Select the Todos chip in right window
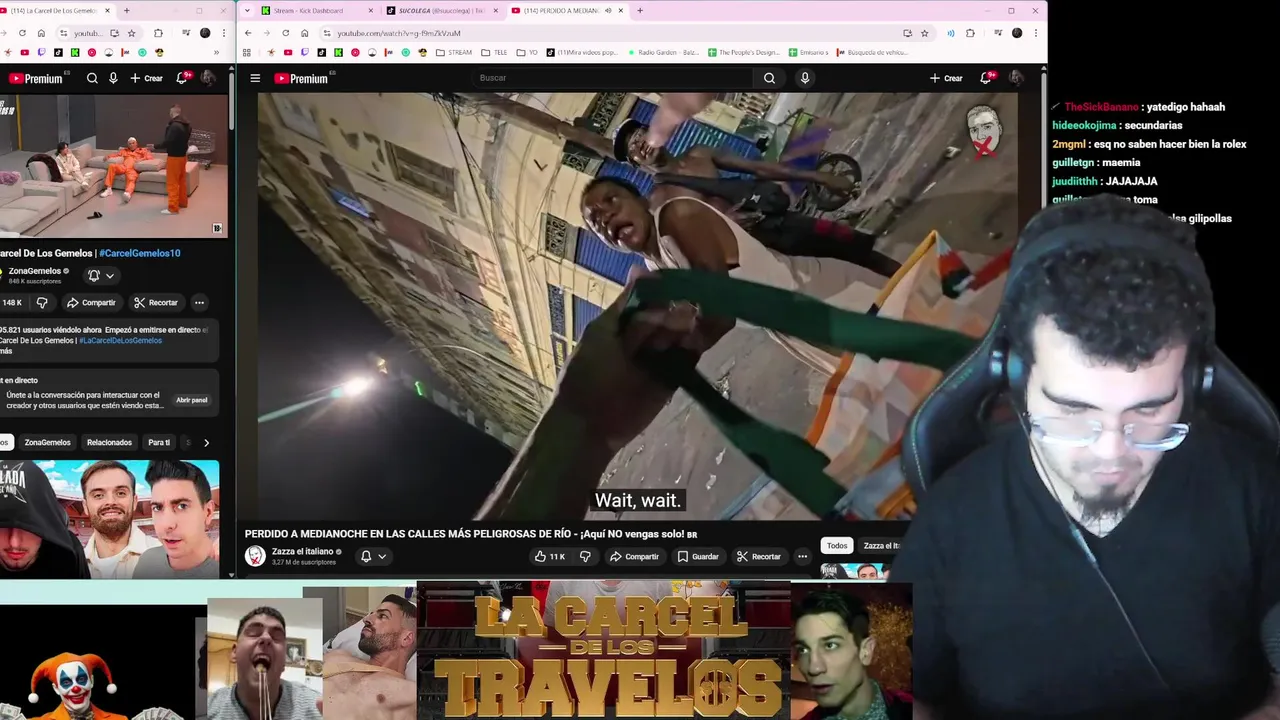 (x=837, y=545)
